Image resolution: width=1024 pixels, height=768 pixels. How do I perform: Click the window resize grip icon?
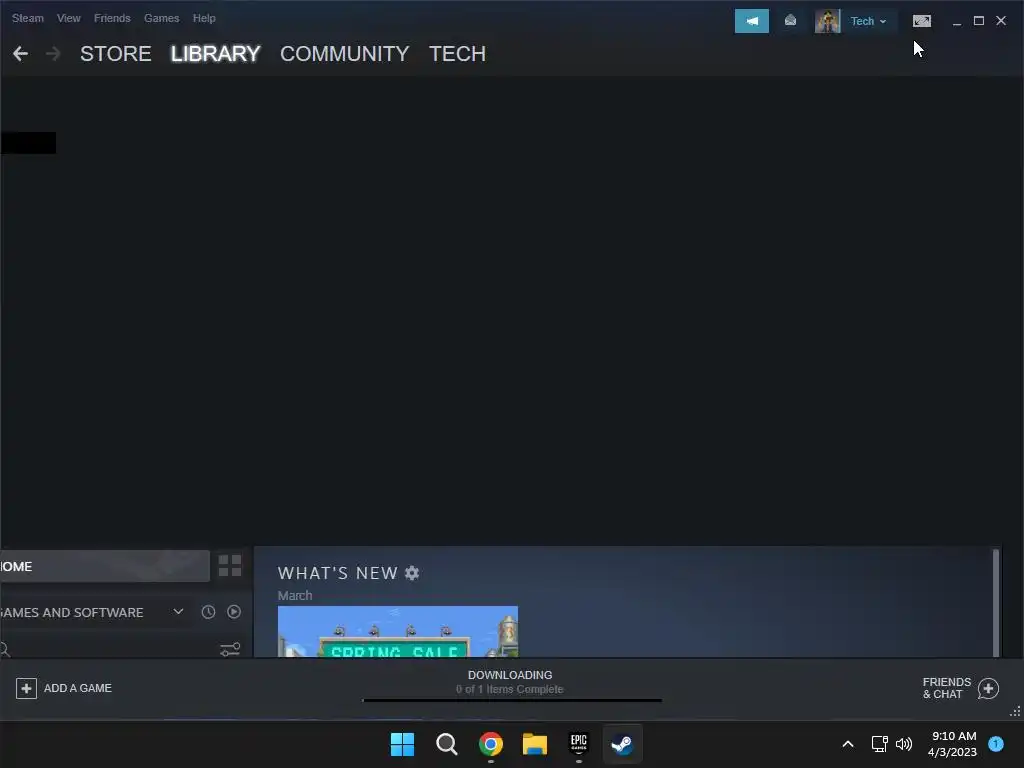[x=1015, y=711]
